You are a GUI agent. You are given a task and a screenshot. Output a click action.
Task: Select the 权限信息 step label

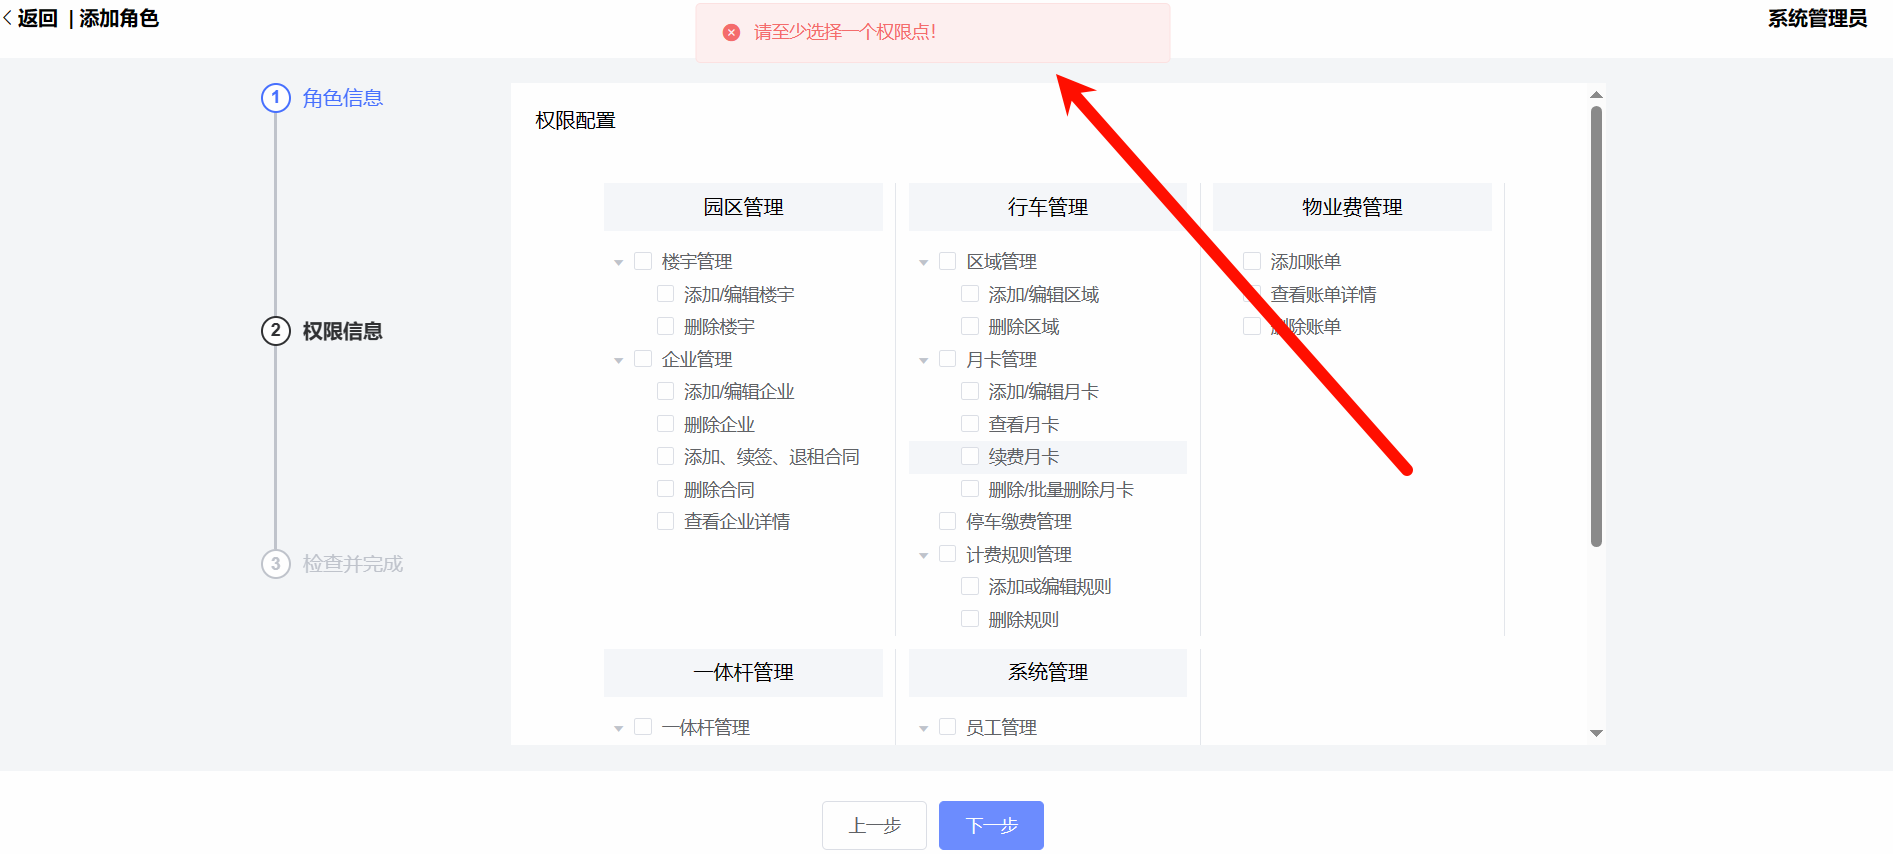point(343,331)
